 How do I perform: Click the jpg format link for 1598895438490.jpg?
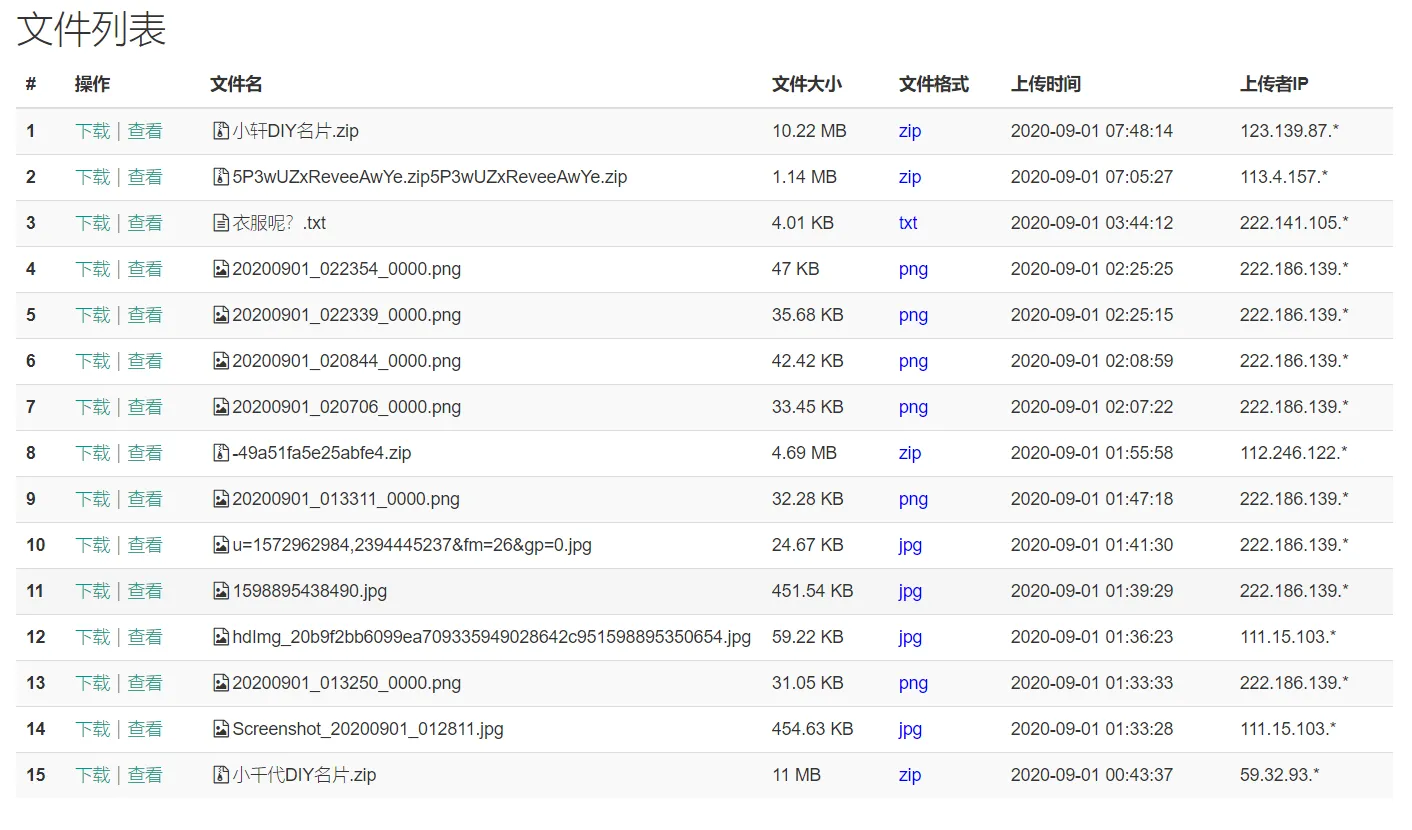point(910,591)
